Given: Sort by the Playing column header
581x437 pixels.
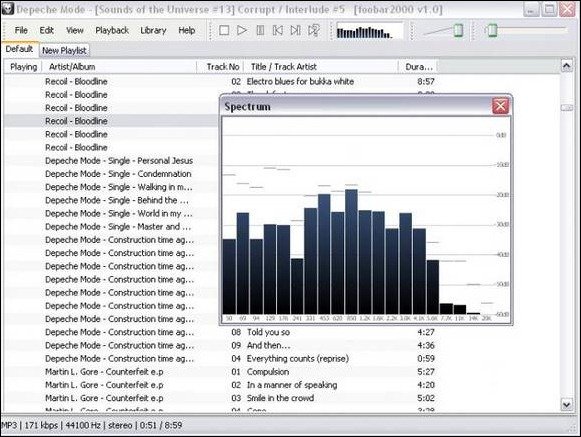Looking at the screenshot, I should coord(23,67).
